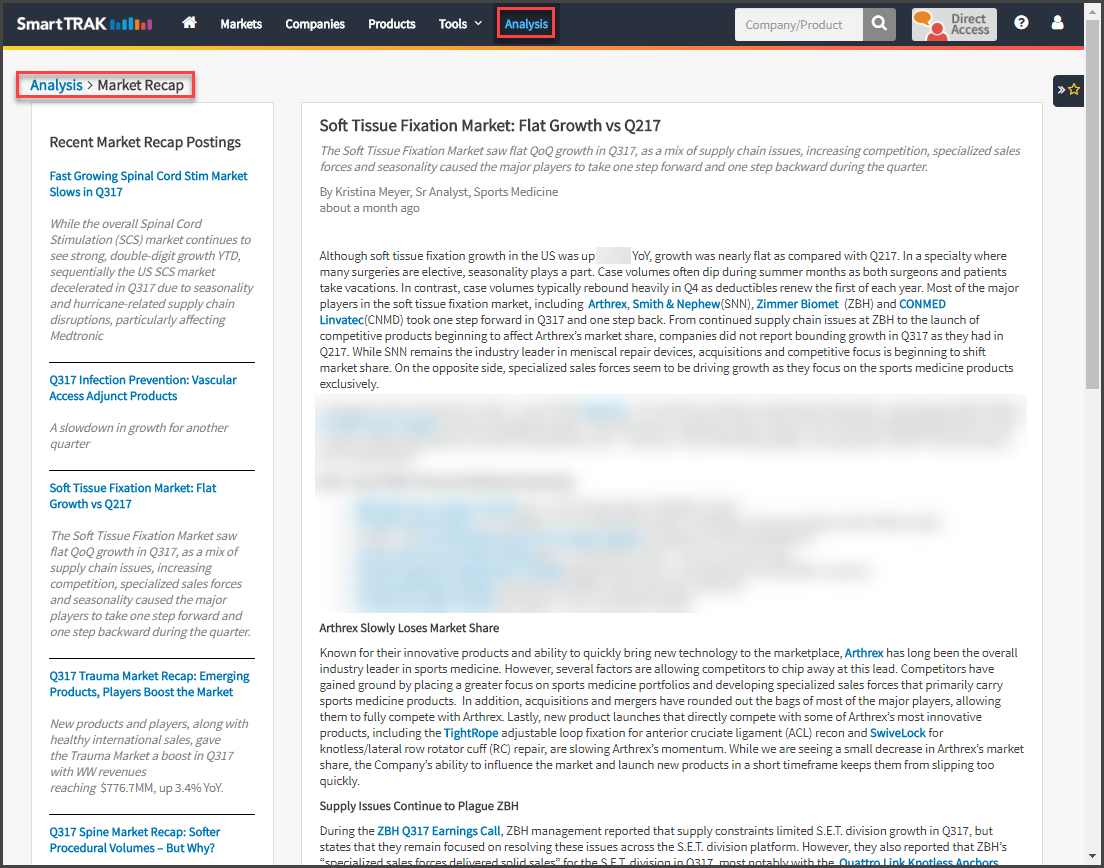Follow the Zimmer Biomet company link
The height and width of the screenshot is (868, 1104).
tap(797, 304)
